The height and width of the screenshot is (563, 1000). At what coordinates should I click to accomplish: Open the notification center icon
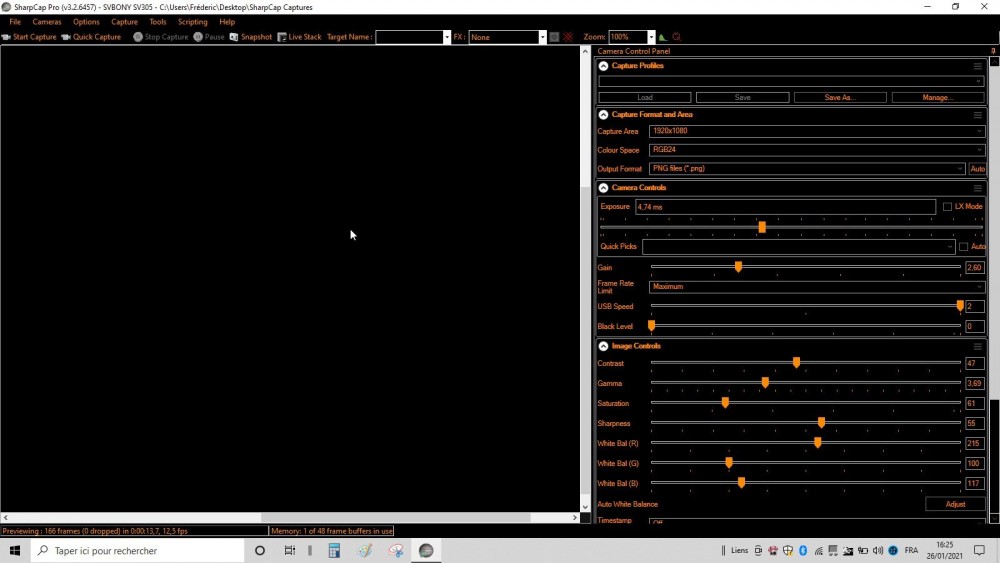[980, 550]
